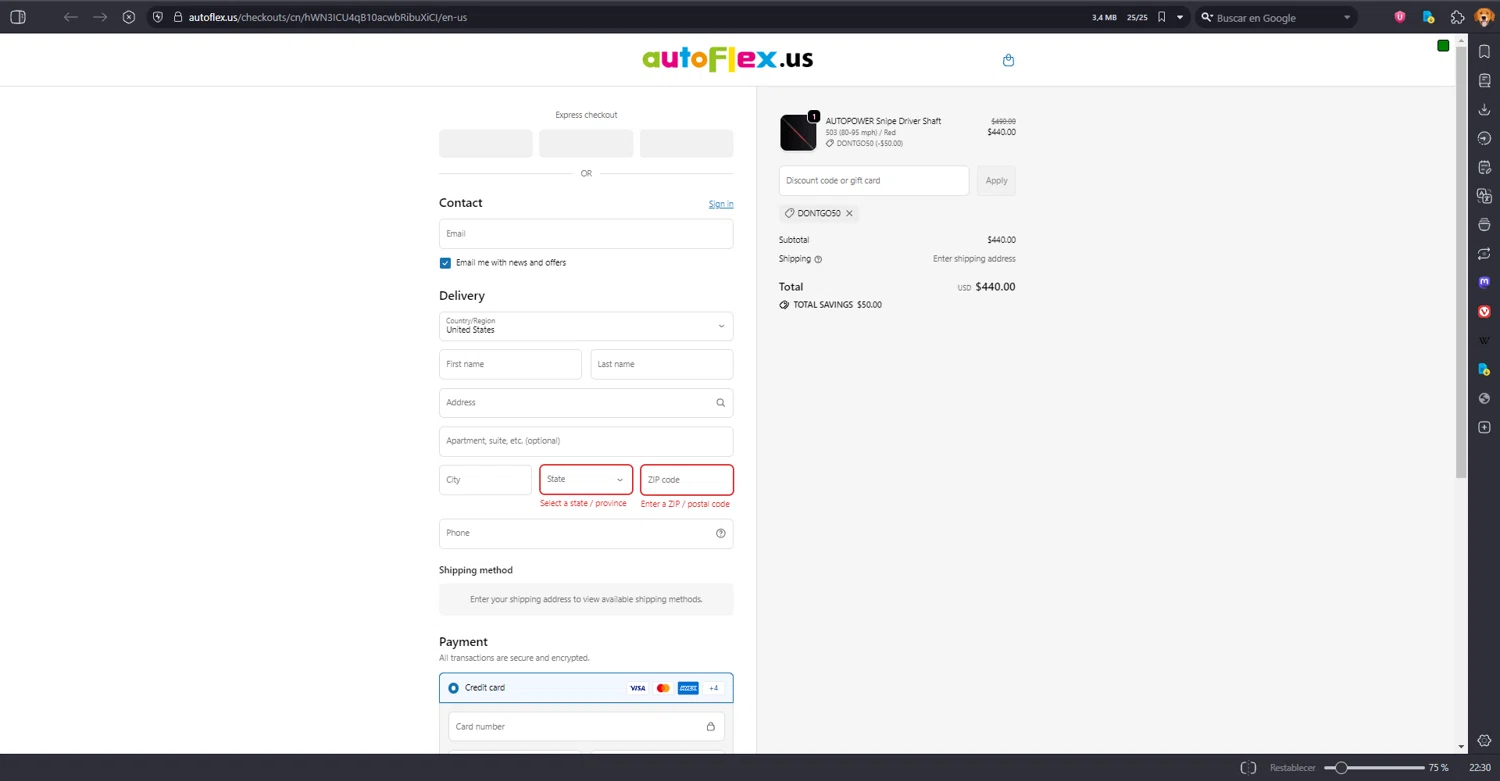1500x781 pixels.
Task: Click the Discount code or gift card field
Action: point(874,181)
